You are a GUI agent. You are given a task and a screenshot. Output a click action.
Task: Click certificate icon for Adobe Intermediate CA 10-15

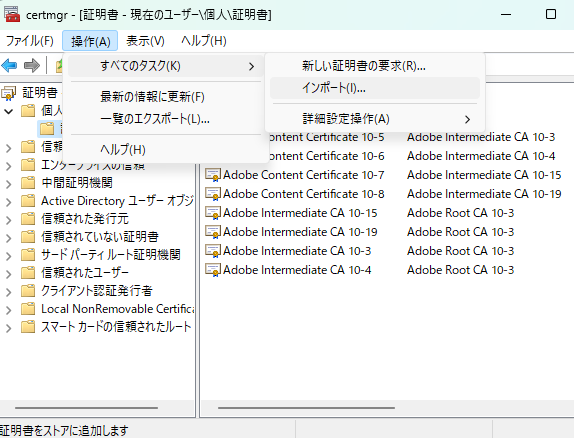pos(213,213)
